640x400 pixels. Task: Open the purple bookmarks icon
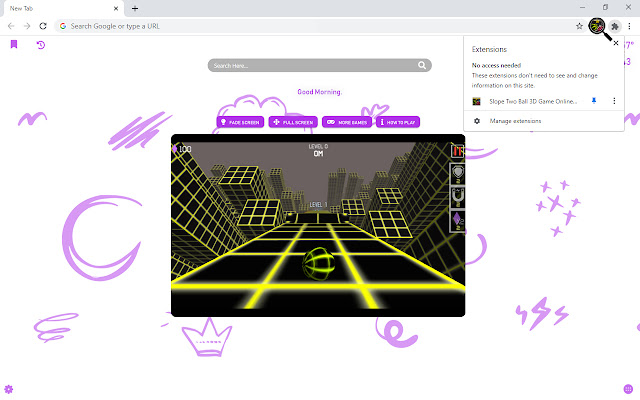click(x=14, y=45)
